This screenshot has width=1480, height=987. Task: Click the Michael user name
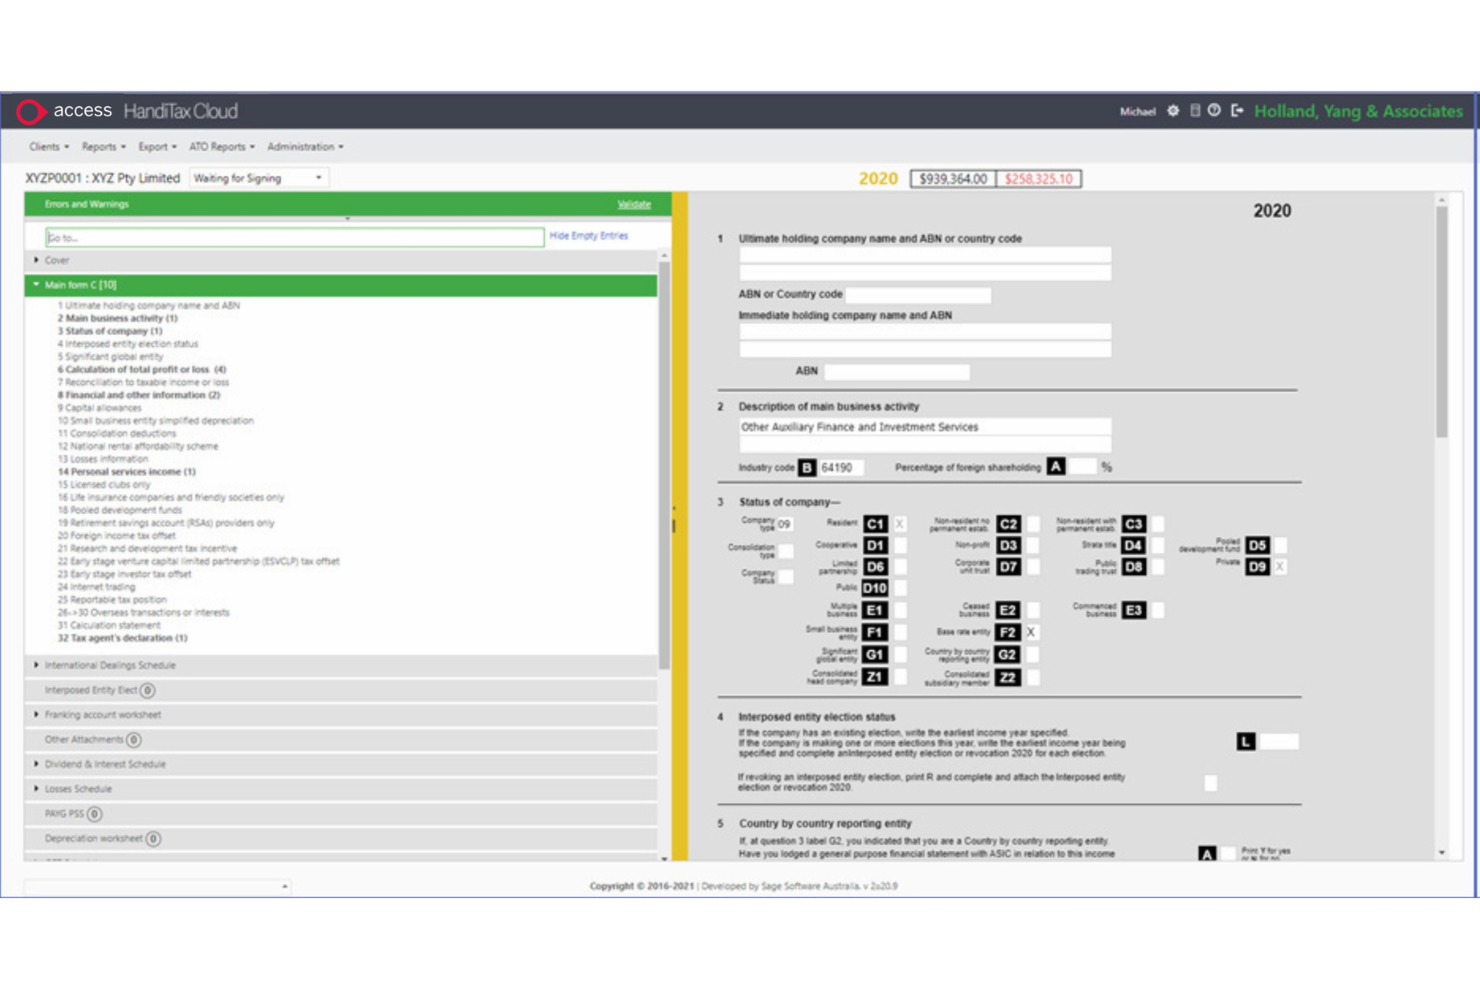1137,112
